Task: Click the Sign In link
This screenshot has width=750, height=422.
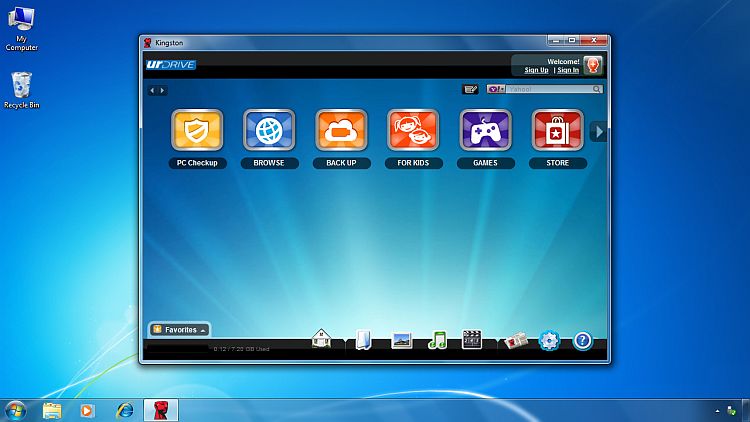Action: (568, 70)
